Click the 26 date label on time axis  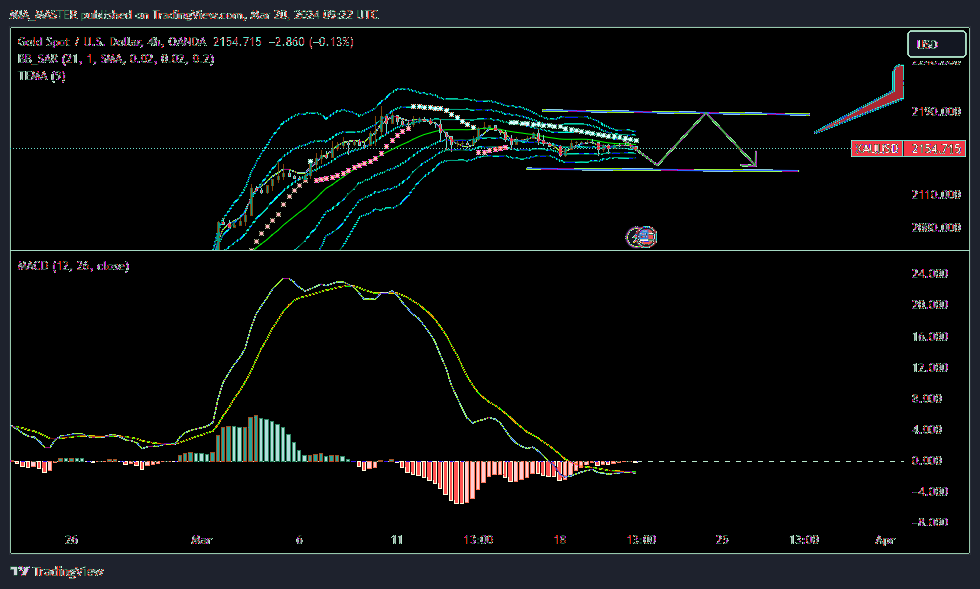click(71, 540)
